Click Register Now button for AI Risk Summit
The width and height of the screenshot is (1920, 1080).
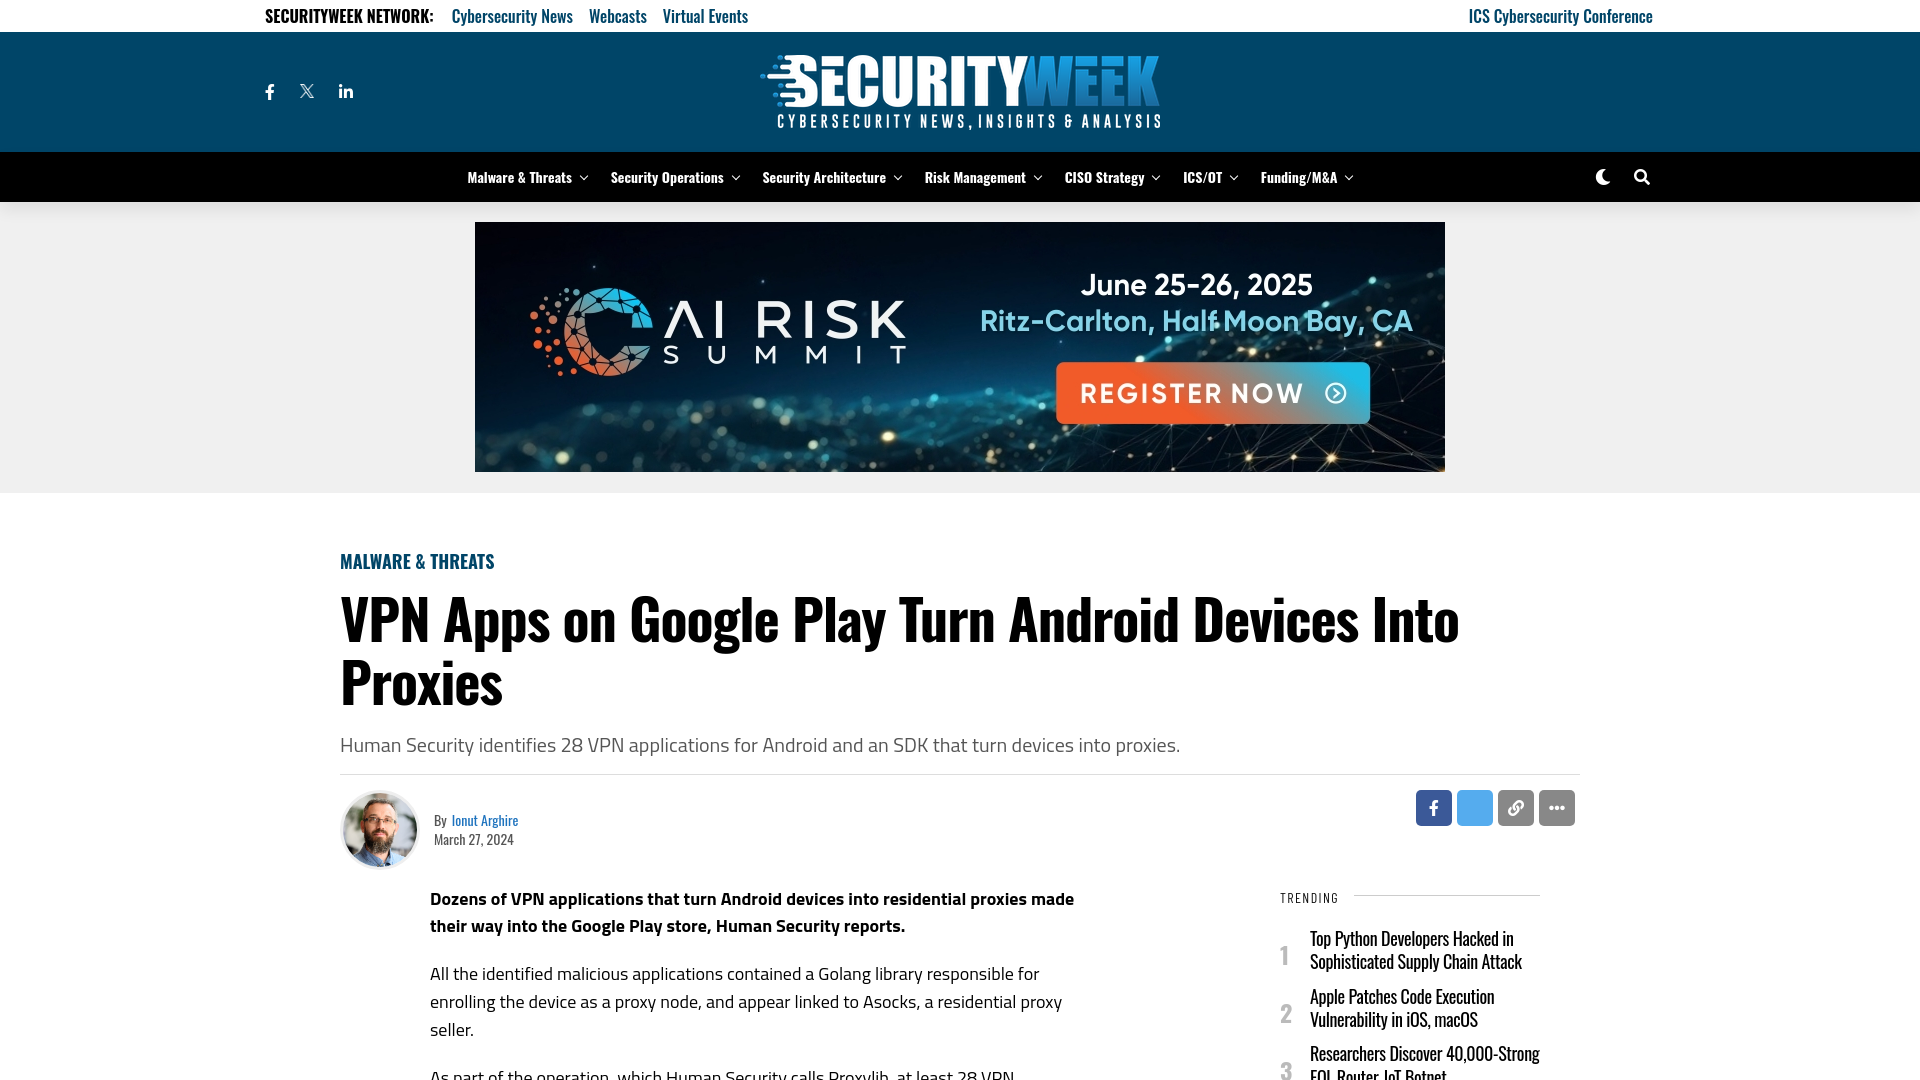(x=1212, y=392)
